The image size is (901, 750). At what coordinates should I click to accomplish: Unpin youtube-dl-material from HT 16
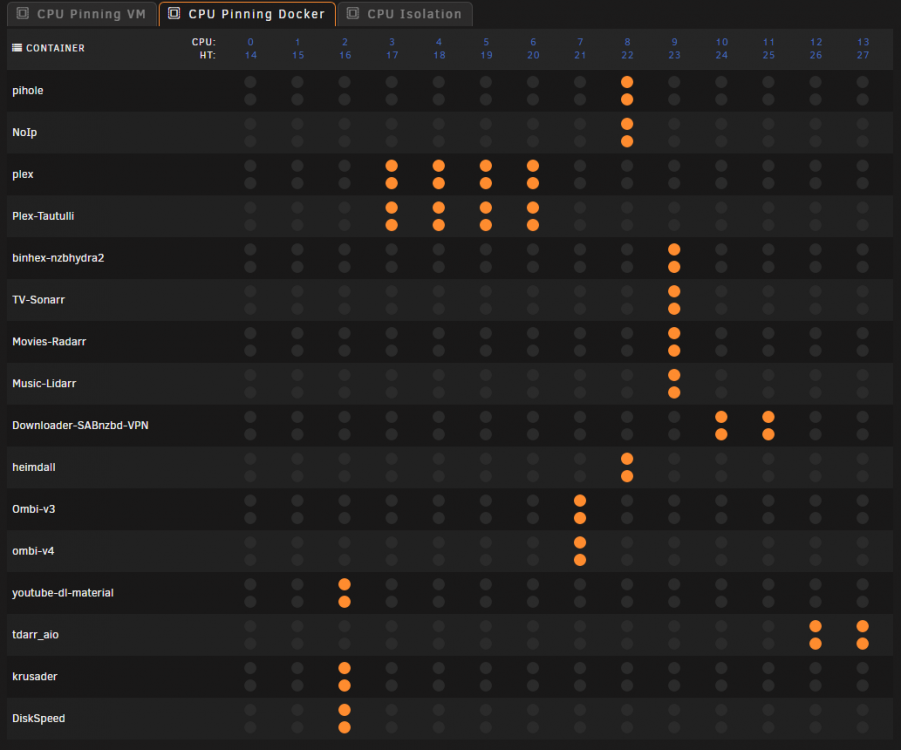click(344, 602)
